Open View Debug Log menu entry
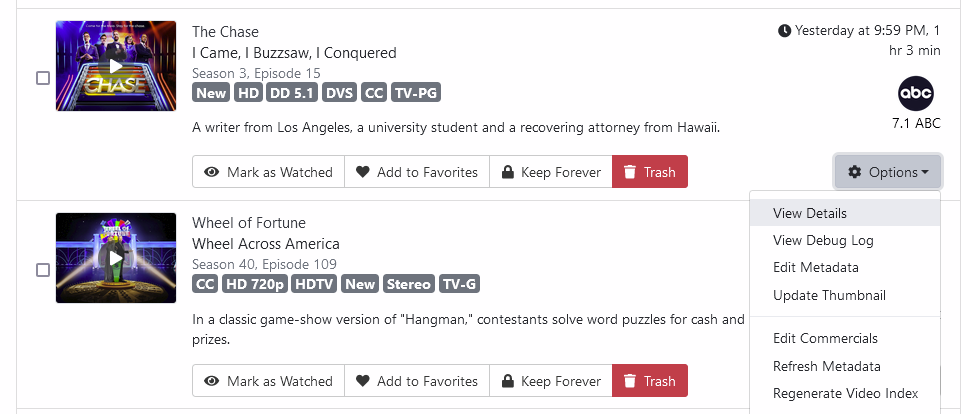The image size is (961, 414). click(x=823, y=240)
